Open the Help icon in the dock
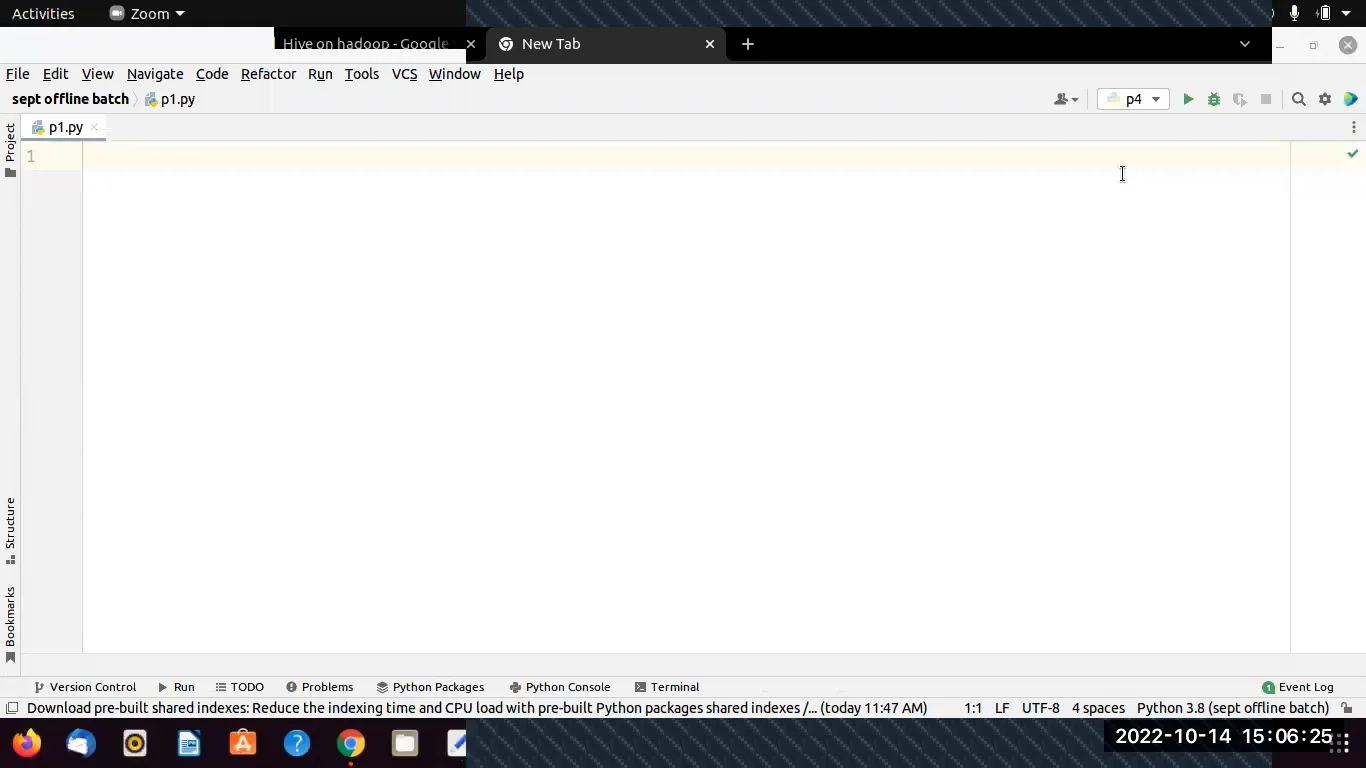 tap(297, 743)
